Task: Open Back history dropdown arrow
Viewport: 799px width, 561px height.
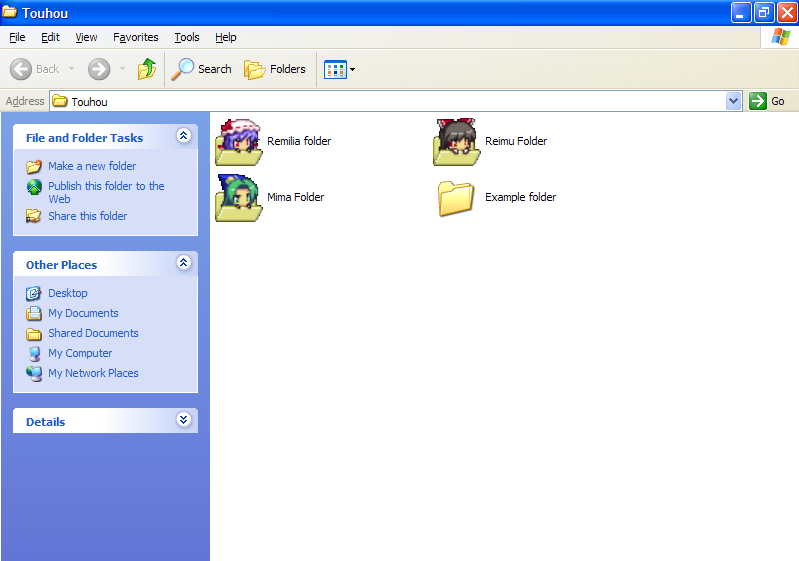Action: tap(71, 68)
